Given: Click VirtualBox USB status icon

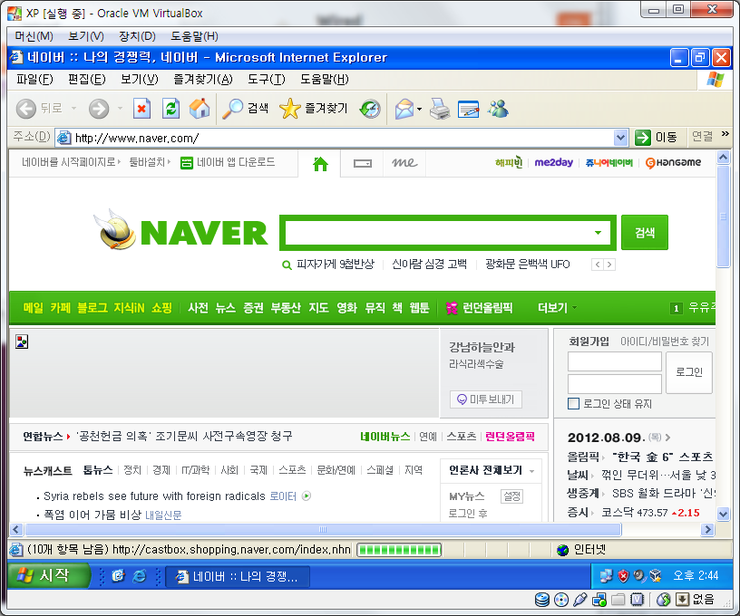Looking at the screenshot, I should click(x=580, y=599).
